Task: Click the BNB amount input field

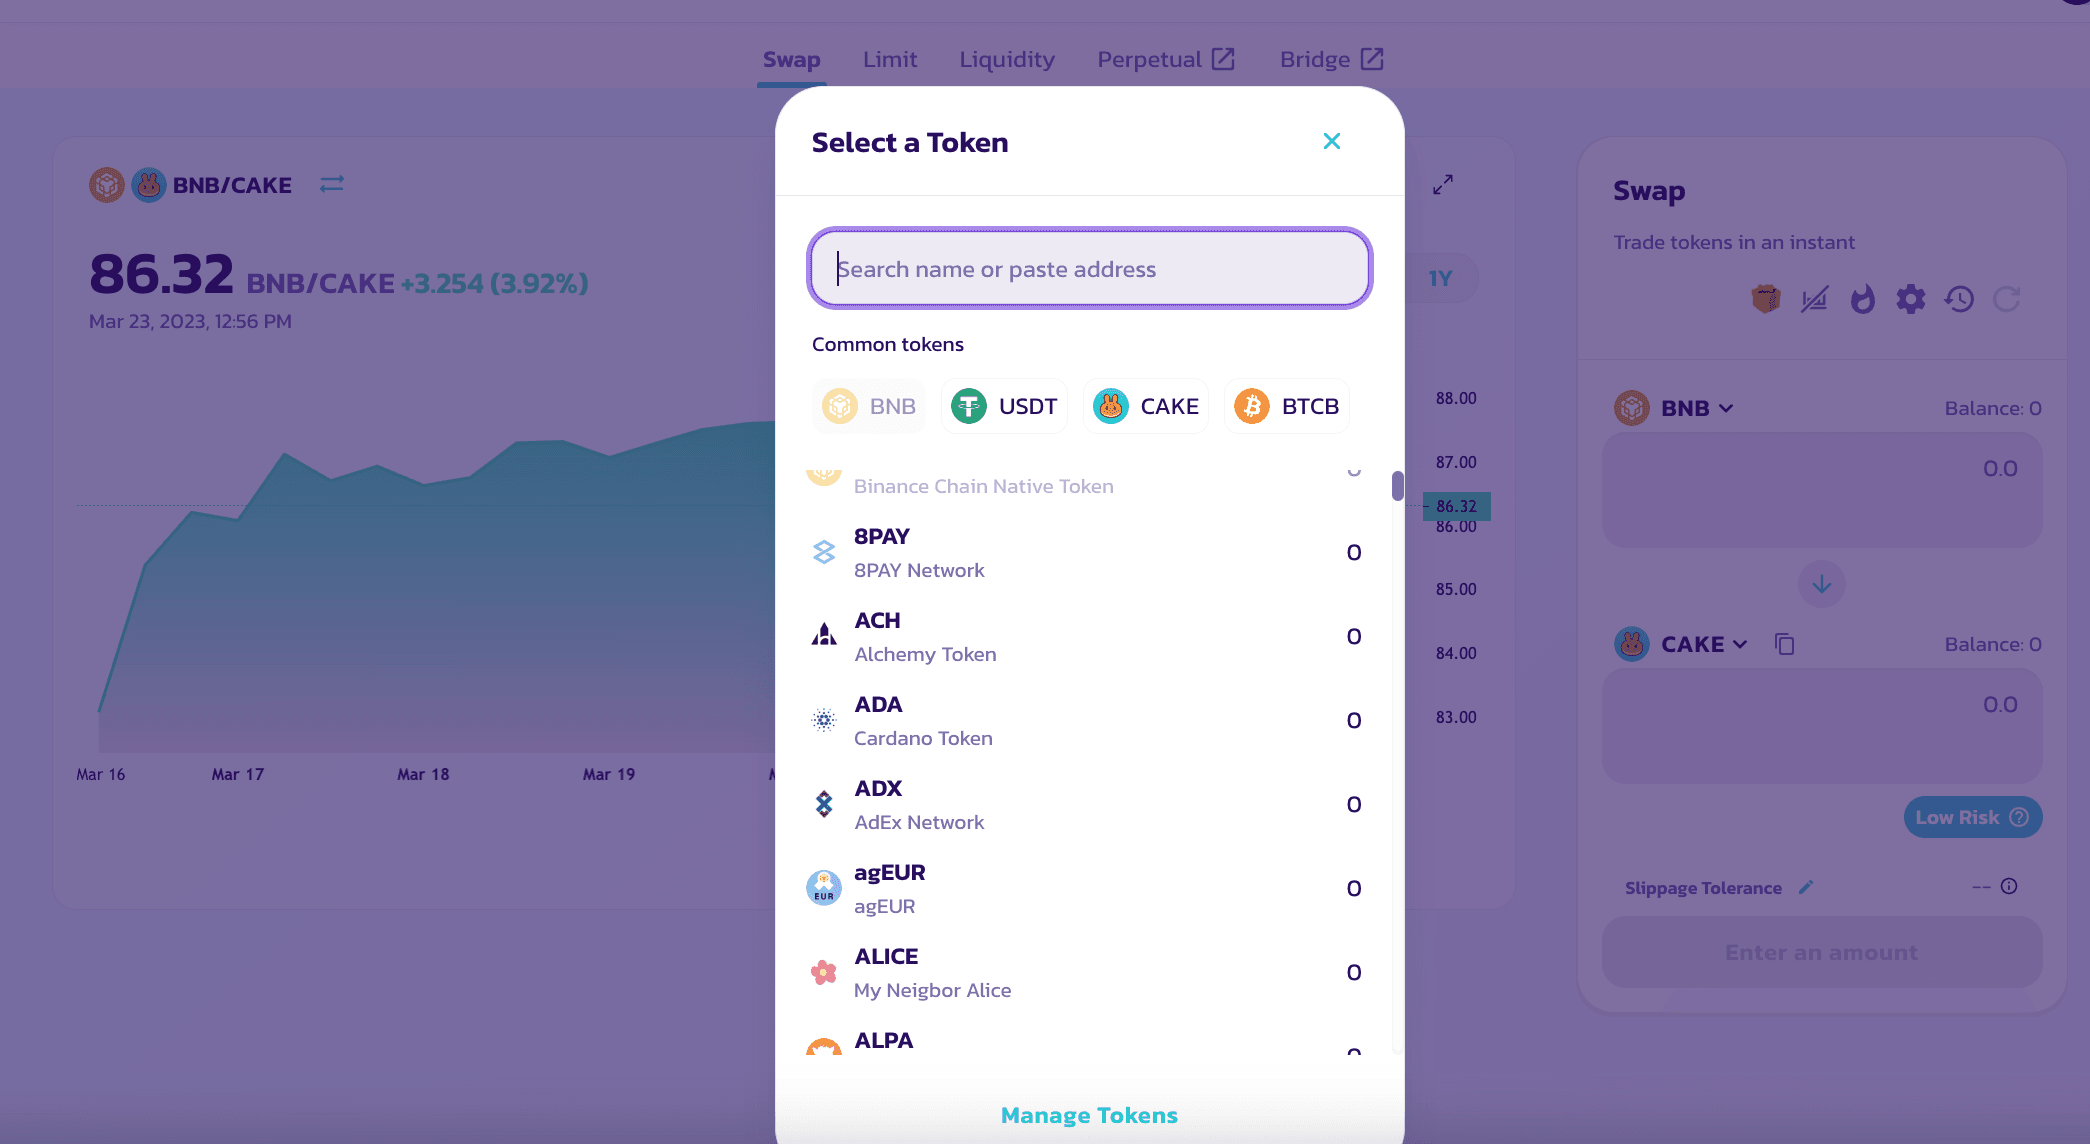Action: pos(1821,489)
